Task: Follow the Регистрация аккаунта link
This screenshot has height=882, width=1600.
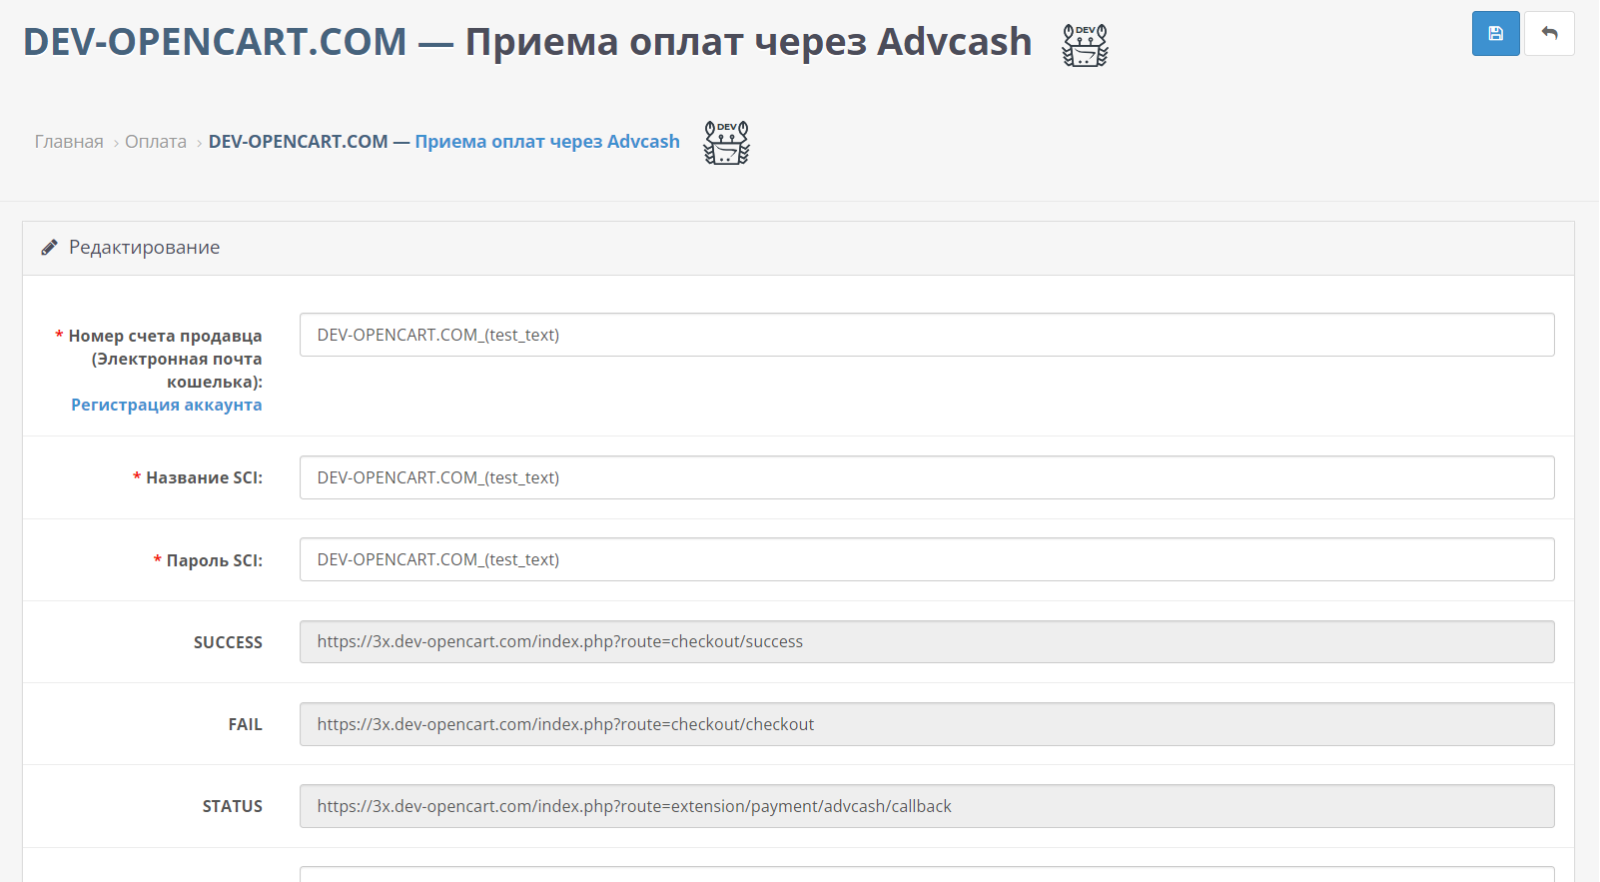Action: pos(166,405)
